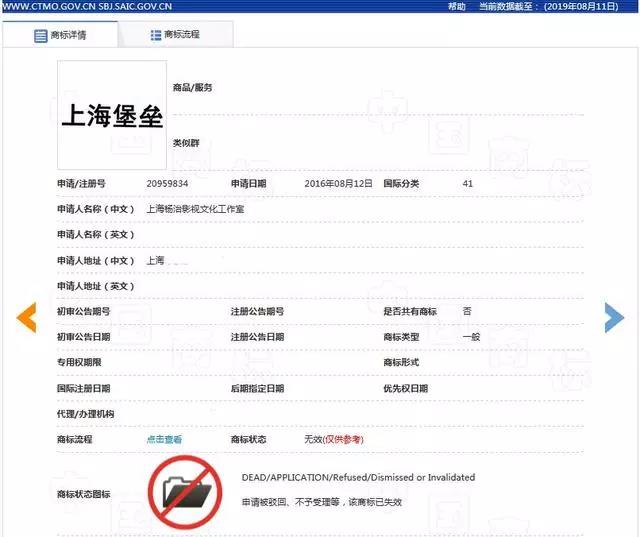Click the registration number 20959834
The image size is (640, 537).
tap(167, 184)
